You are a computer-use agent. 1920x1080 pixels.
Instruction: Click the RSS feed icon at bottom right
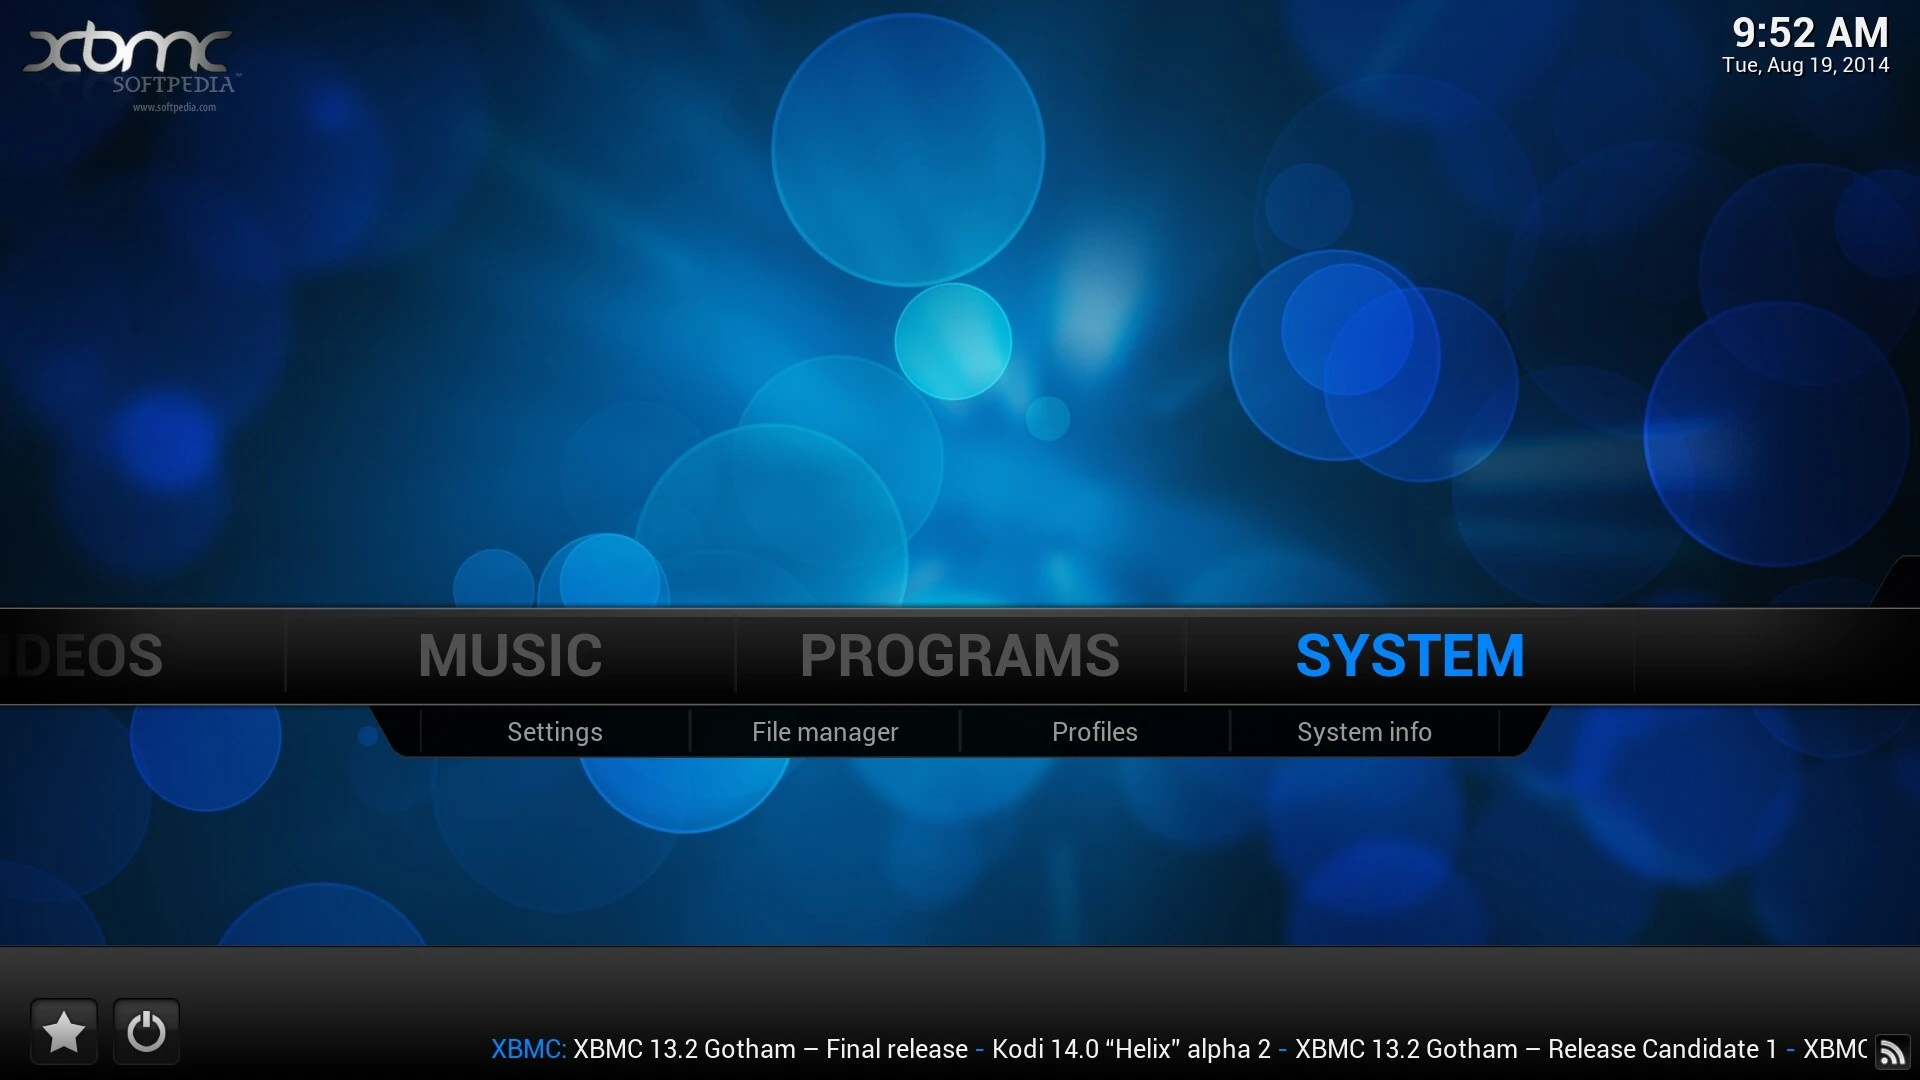pos(1895,1049)
